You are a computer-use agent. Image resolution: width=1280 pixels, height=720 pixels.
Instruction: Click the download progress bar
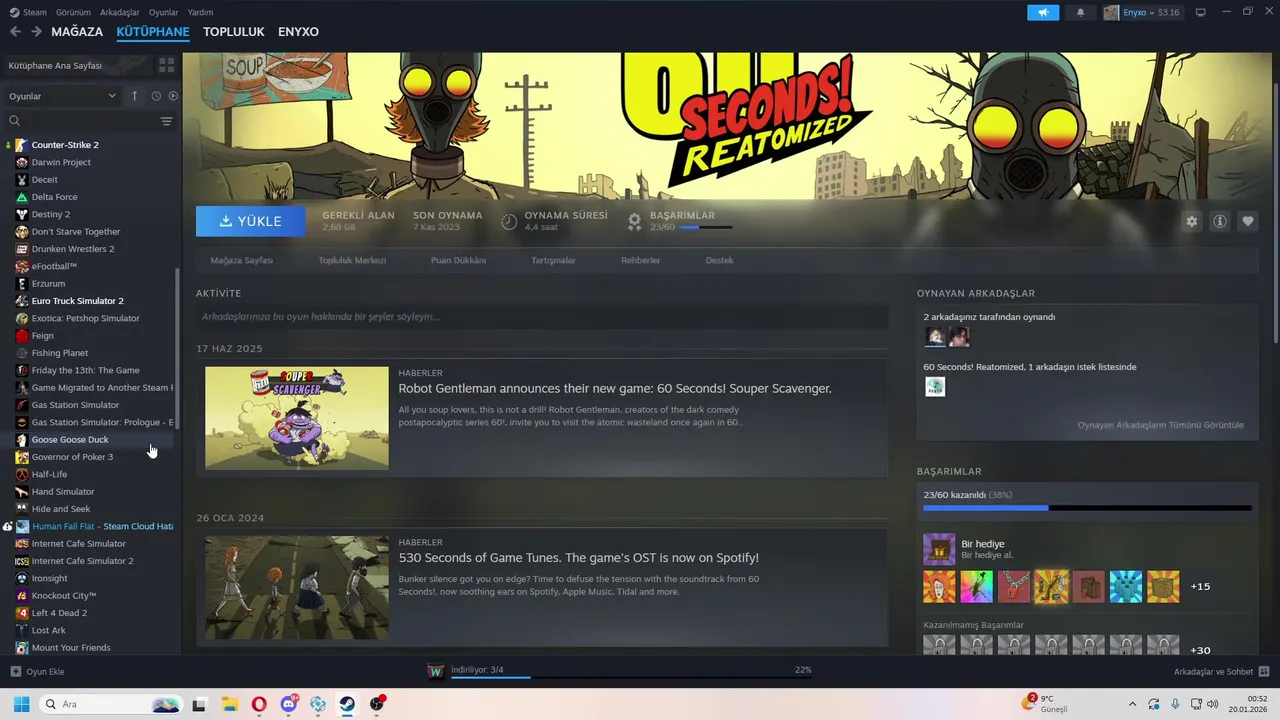point(631,678)
